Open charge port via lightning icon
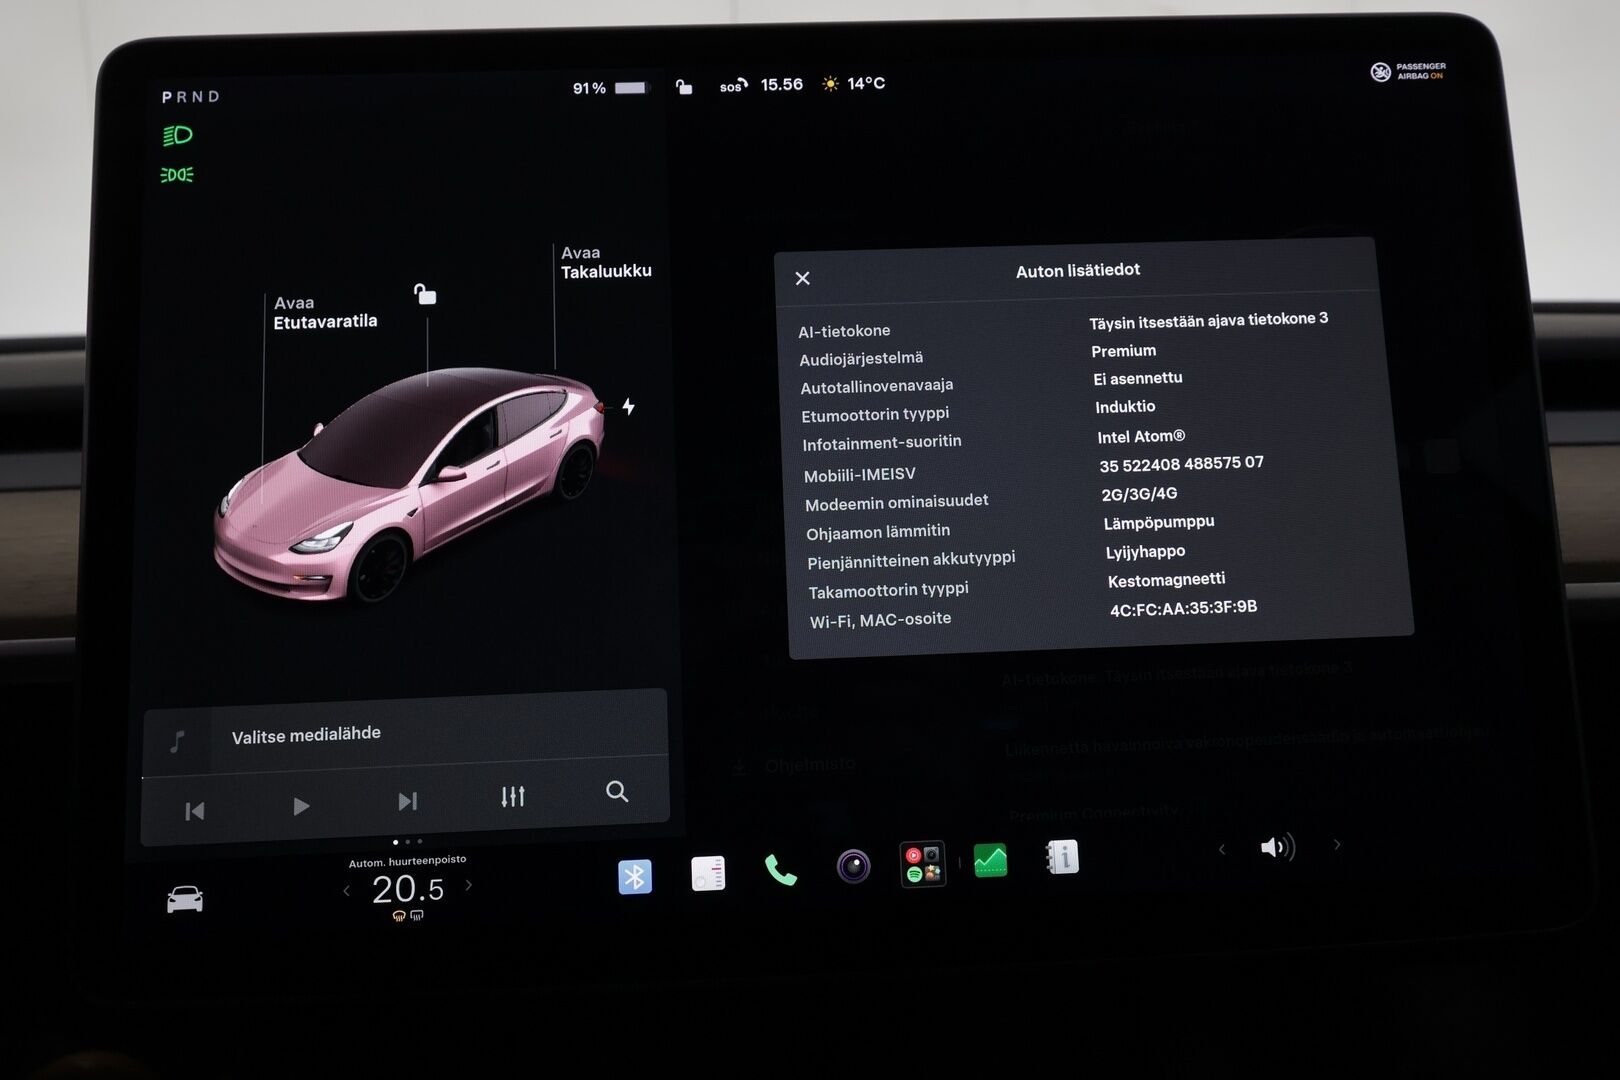1620x1080 pixels. [x=628, y=406]
